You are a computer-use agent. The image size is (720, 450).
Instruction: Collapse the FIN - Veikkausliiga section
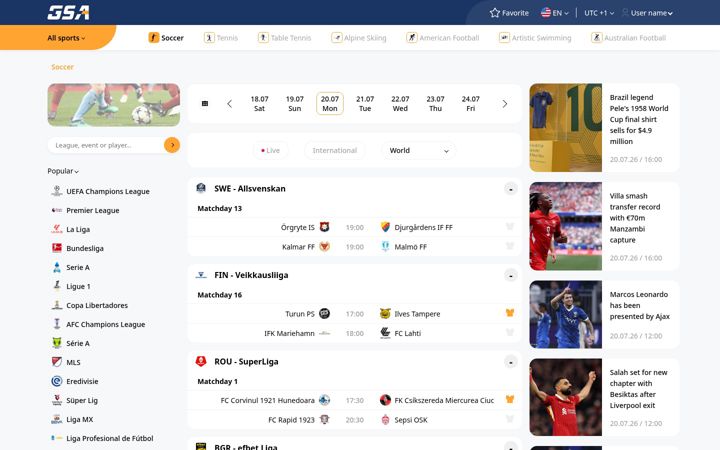coord(511,275)
